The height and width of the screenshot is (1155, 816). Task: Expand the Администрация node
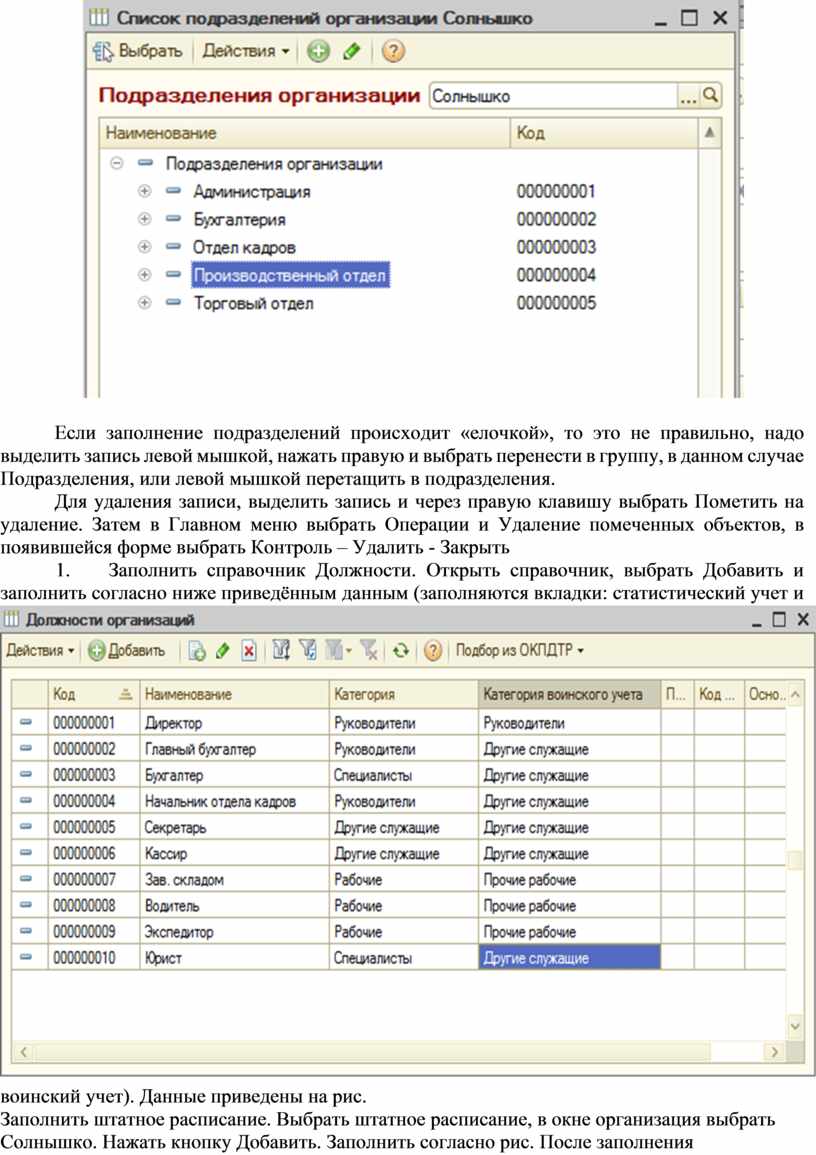(x=144, y=191)
